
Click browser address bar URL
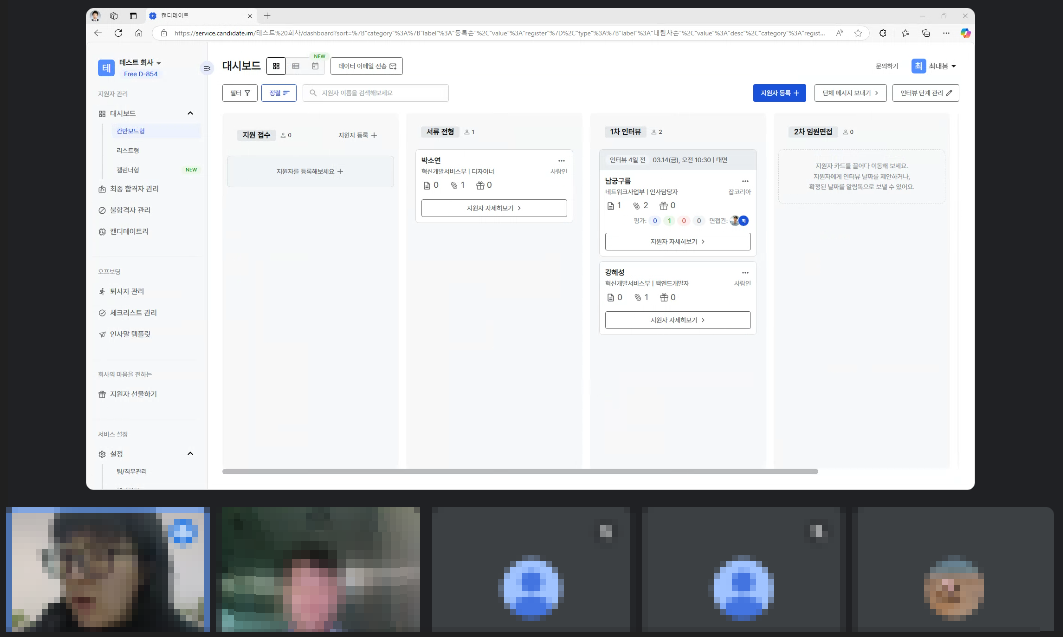click(x=498, y=33)
